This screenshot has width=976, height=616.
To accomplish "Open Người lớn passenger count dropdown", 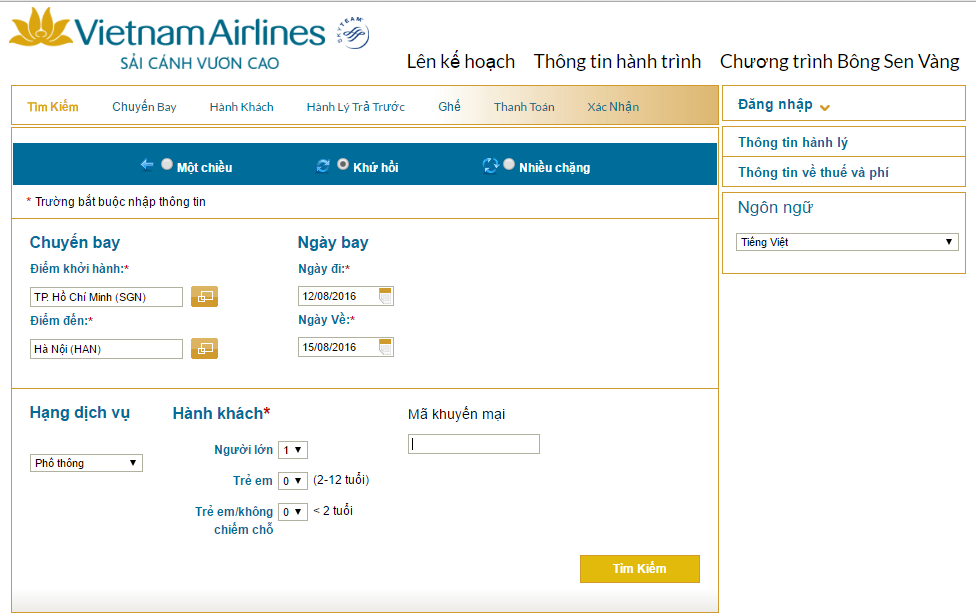I will pyautogui.click(x=292, y=450).
